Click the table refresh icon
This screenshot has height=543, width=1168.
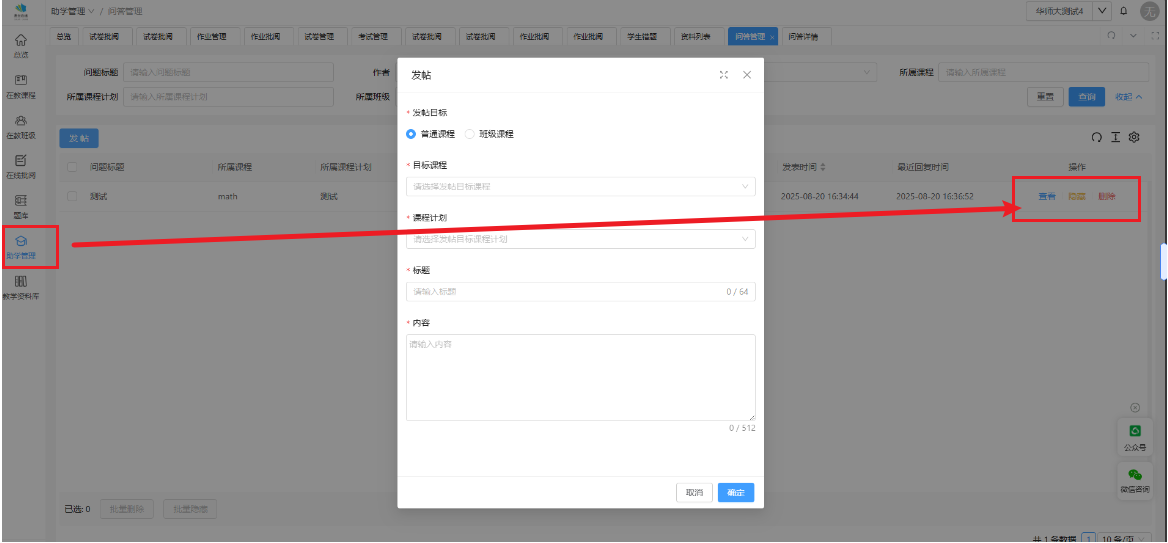point(1097,137)
